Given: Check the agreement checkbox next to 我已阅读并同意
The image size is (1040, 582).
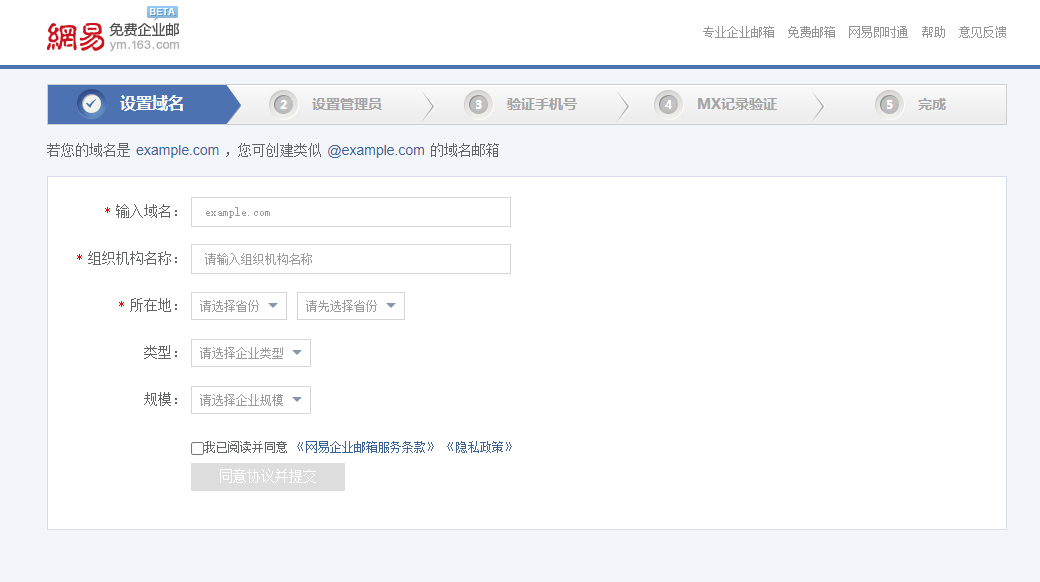Looking at the screenshot, I should tap(197, 448).
